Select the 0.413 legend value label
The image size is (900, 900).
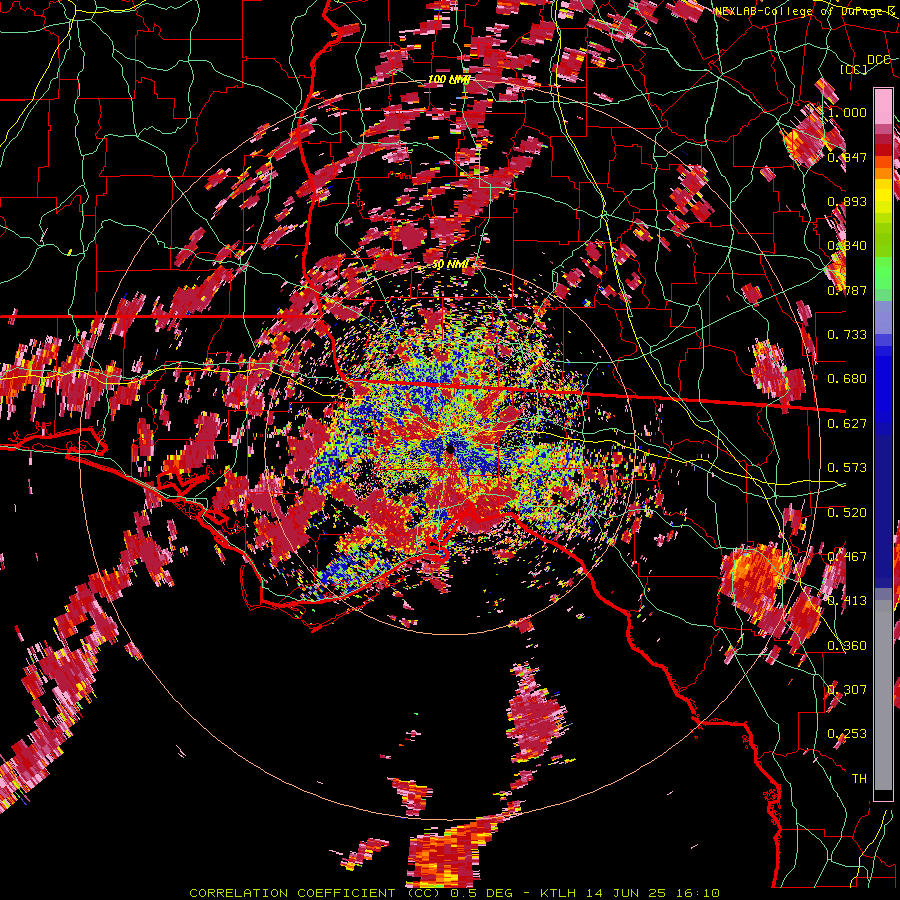coord(847,601)
